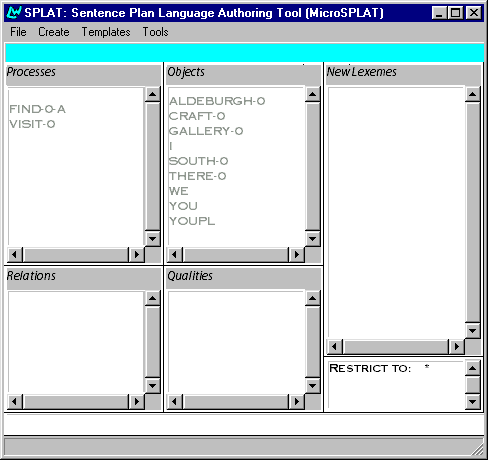The image size is (488, 460).
Task: Open the Create menu
Action: [54, 32]
